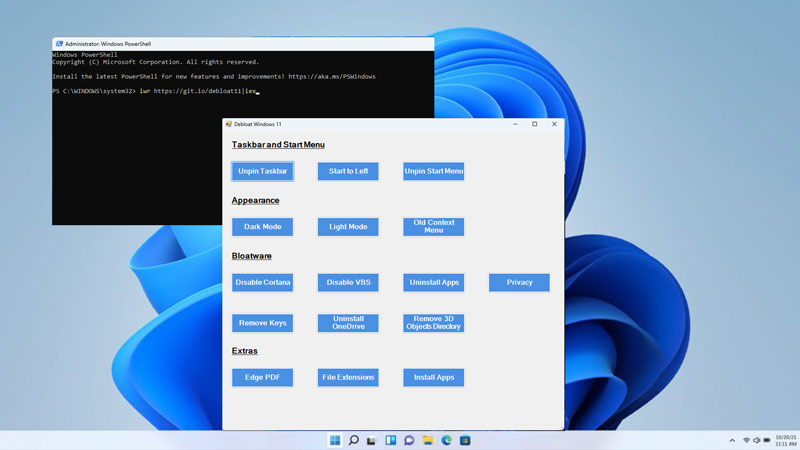The image size is (800, 450).
Task: Open File Explorer on taskbar
Action: pyautogui.click(x=428, y=440)
